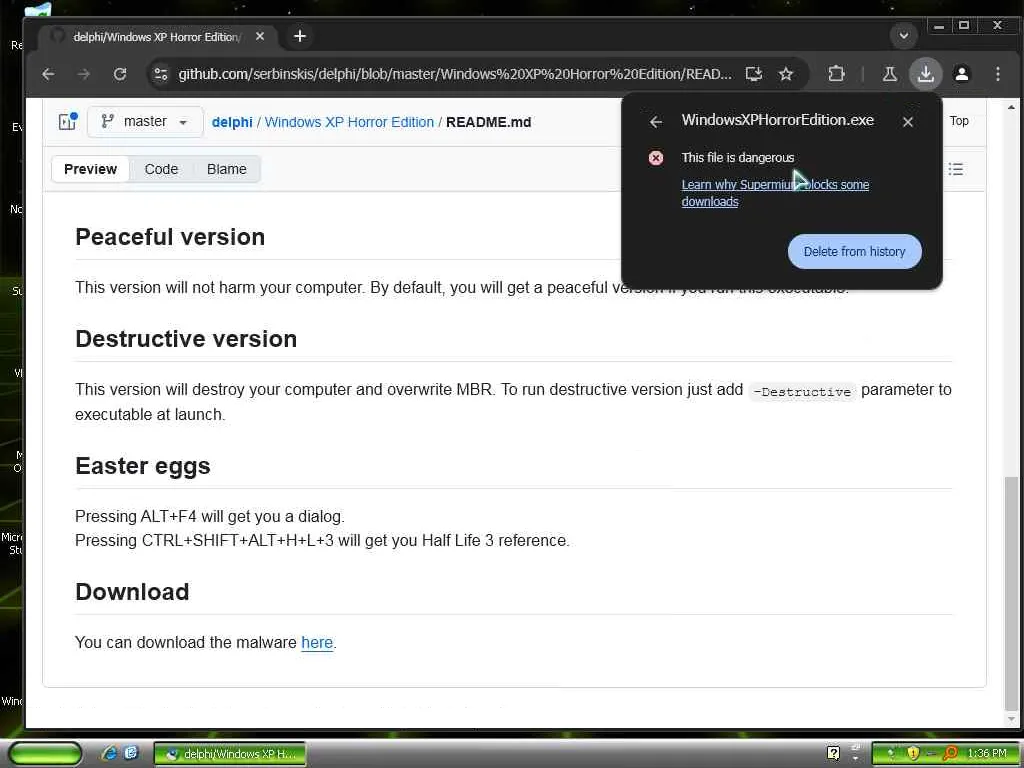Click the -Destructive code snippet
The width and height of the screenshot is (1024, 768).
pos(802,392)
